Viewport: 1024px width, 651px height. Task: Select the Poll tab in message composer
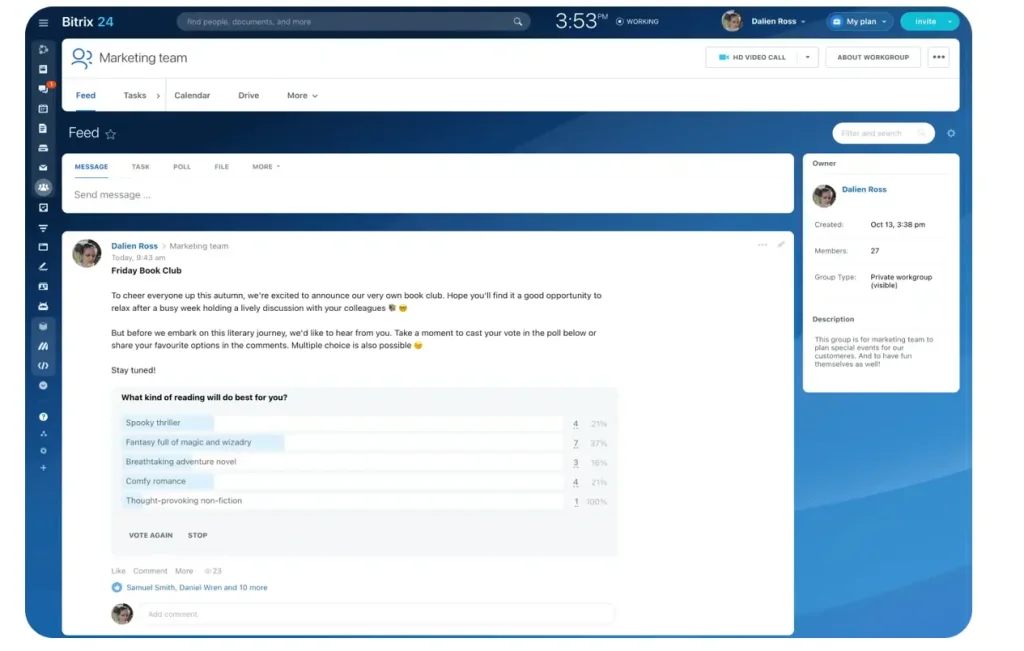point(182,167)
